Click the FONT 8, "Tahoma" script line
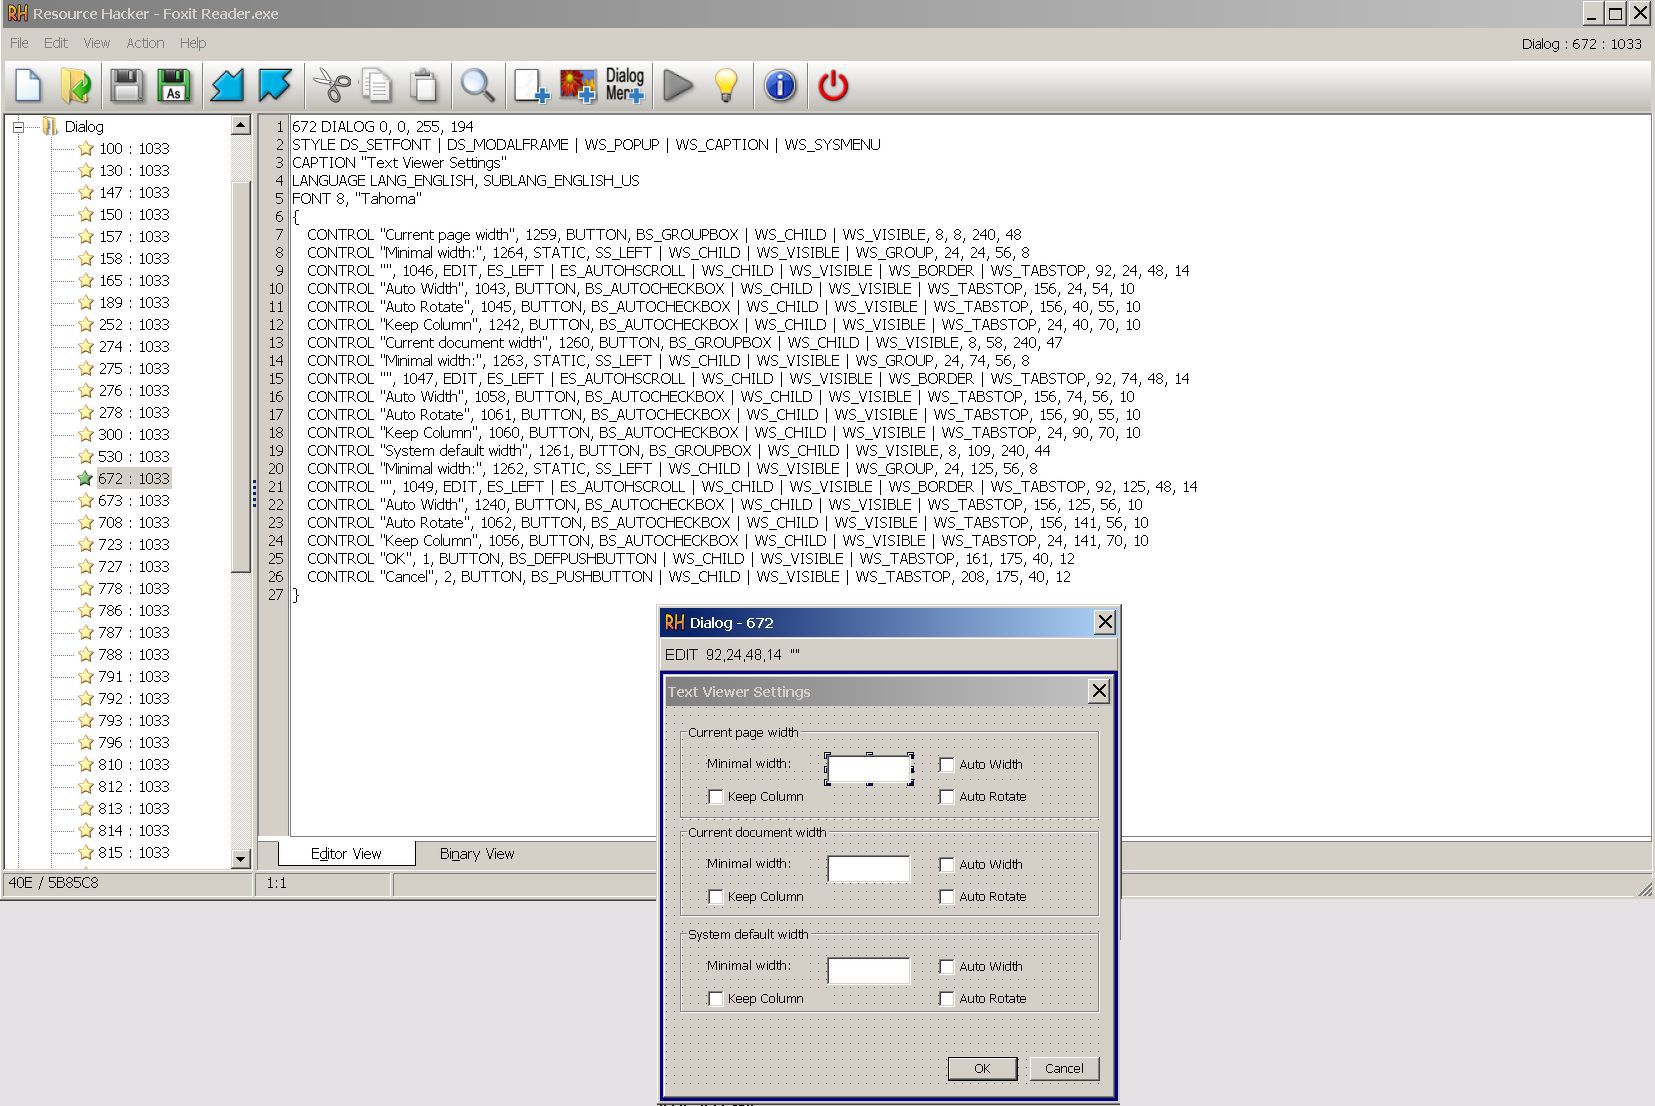The width and height of the screenshot is (1655, 1106). 357,199
